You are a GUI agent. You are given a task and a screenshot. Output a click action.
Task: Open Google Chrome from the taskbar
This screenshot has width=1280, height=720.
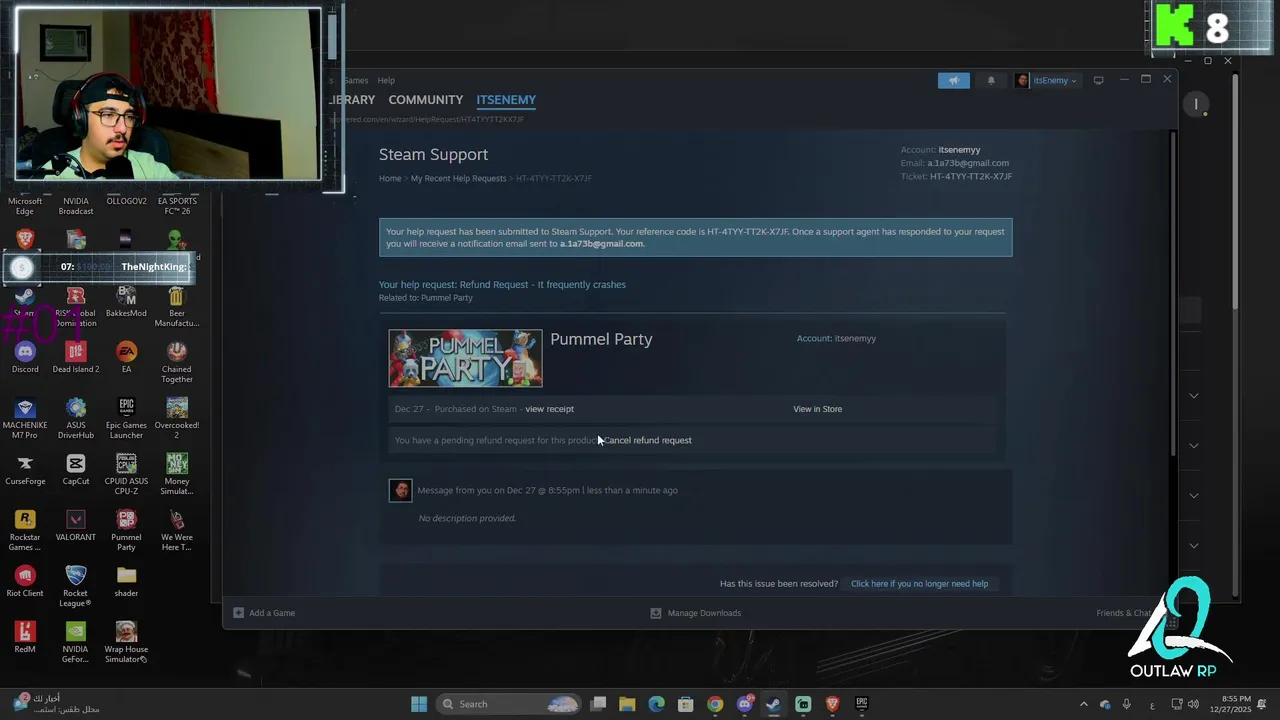(715, 704)
